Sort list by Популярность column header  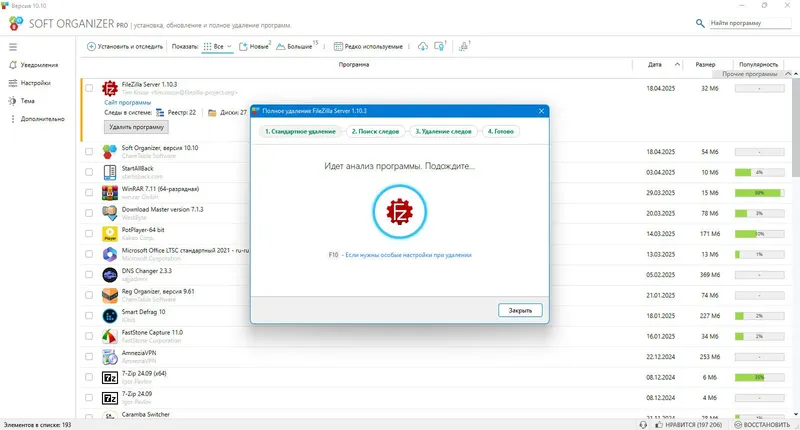tap(758, 65)
